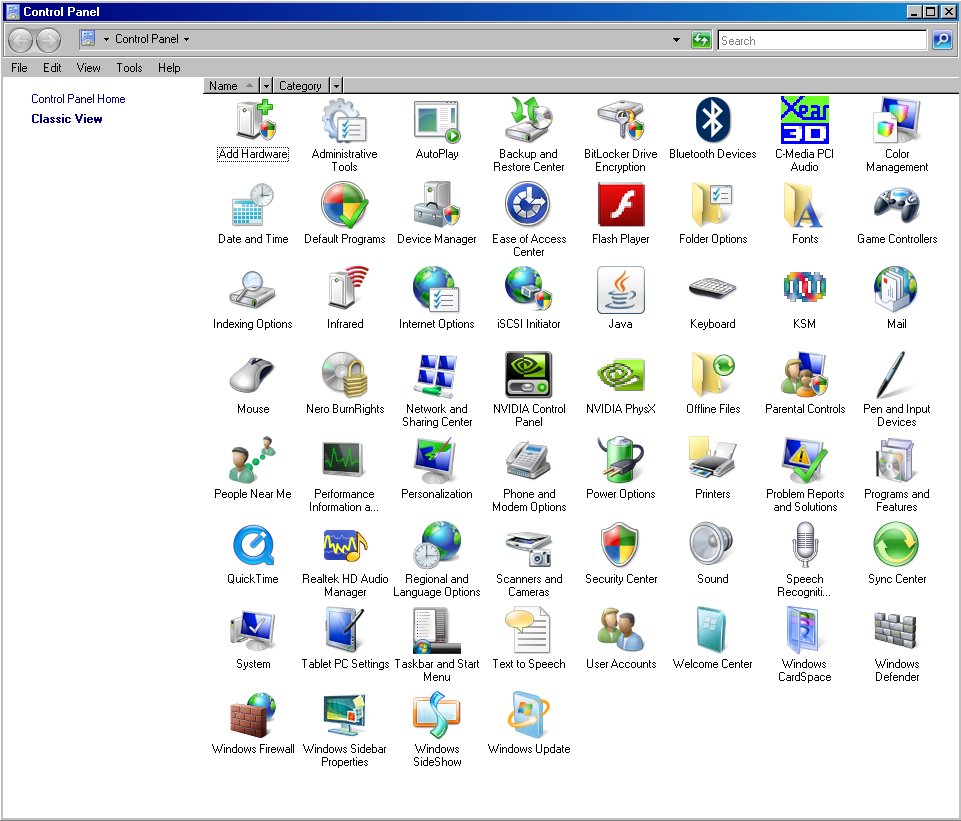The width and height of the screenshot is (961, 821).
Task: Select the Classic View link
Action: [67, 119]
